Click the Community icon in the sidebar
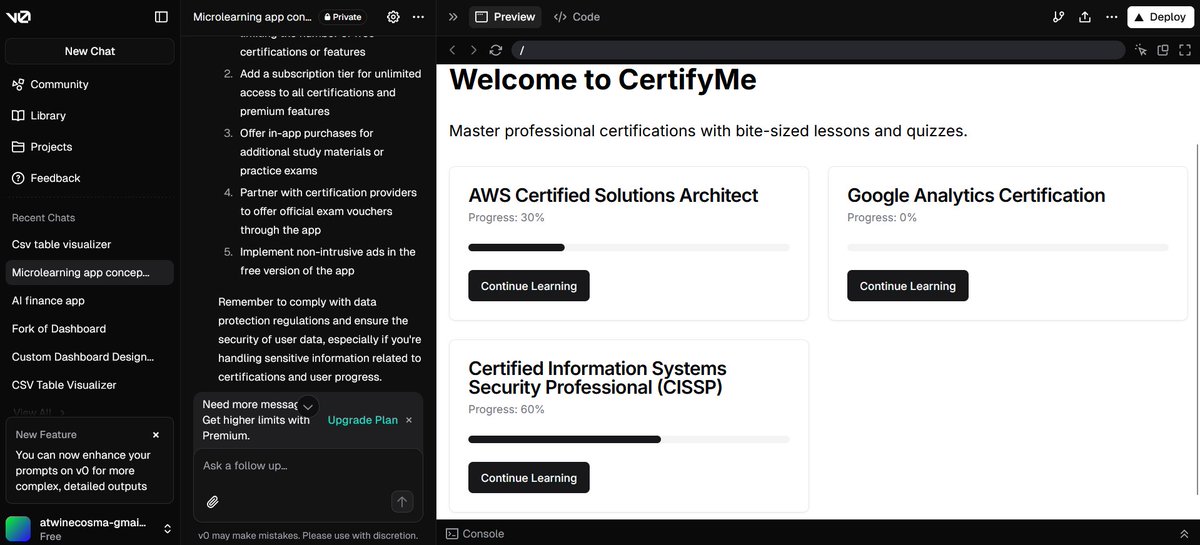 pyautogui.click(x=19, y=85)
